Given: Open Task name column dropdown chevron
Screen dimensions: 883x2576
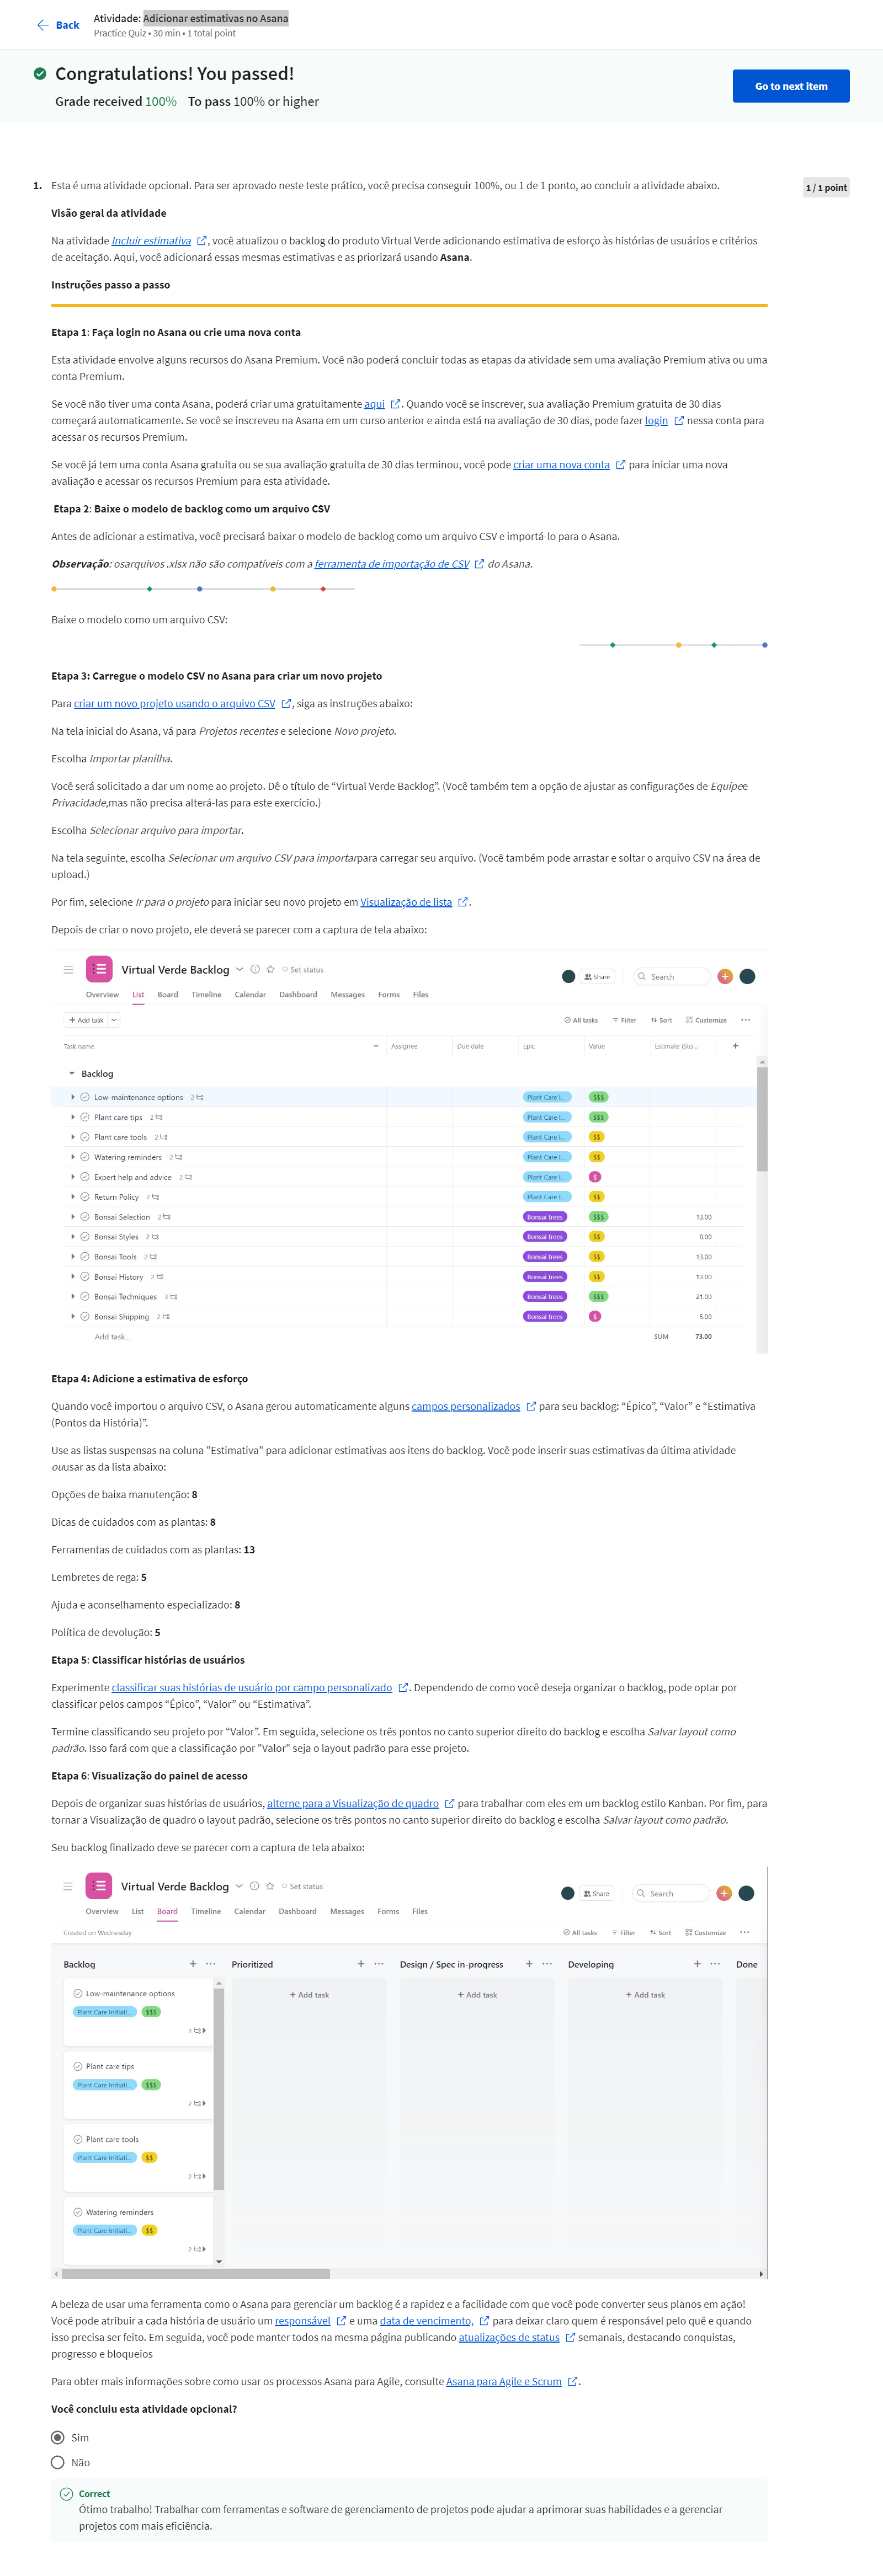Looking at the screenshot, I should [376, 1046].
